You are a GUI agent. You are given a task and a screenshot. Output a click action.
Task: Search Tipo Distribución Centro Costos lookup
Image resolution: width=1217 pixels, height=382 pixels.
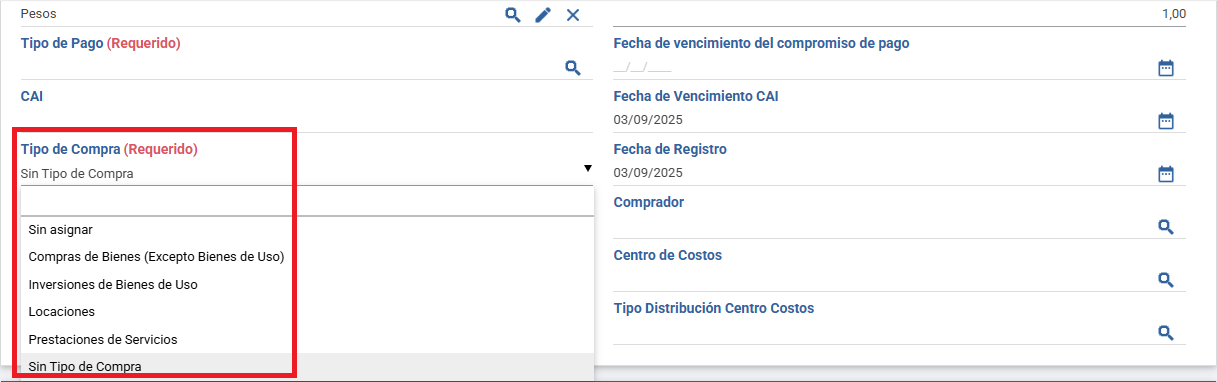1165,332
